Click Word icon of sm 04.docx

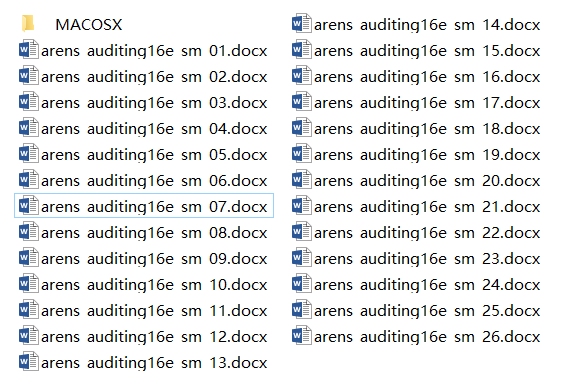(x=29, y=128)
